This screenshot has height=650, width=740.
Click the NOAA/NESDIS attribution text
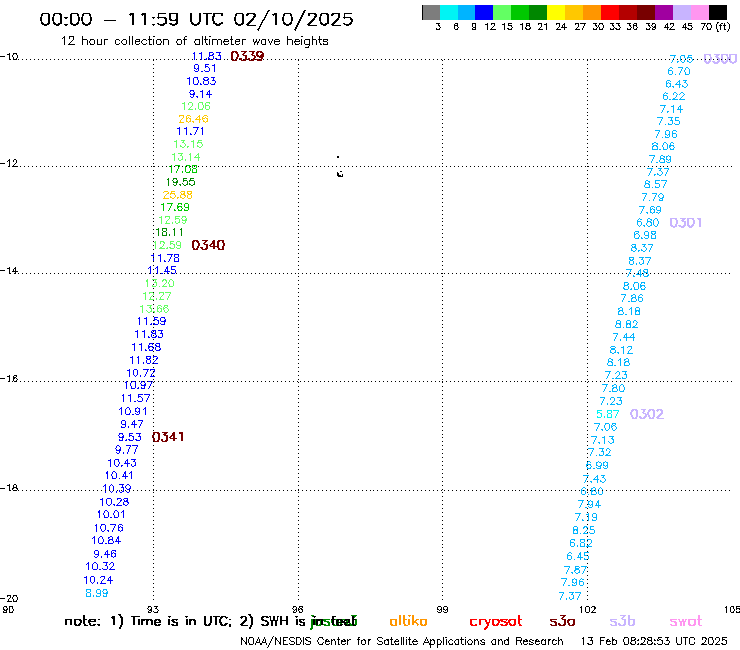402,642
